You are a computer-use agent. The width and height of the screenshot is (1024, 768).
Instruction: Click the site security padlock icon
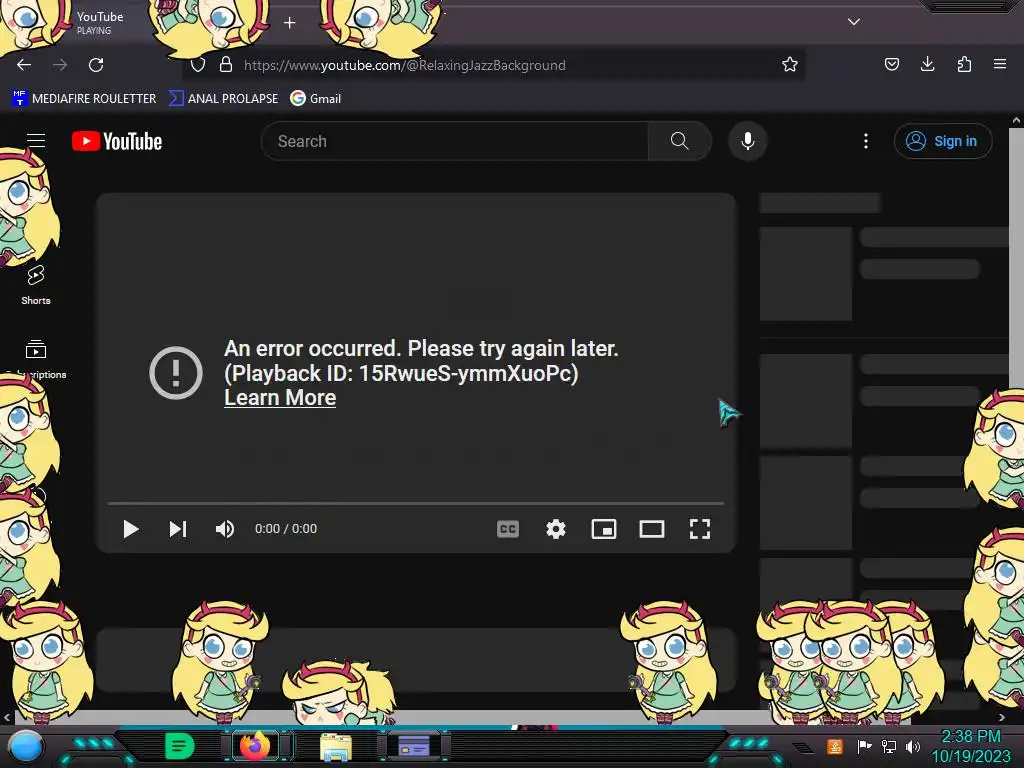coord(226,64)
